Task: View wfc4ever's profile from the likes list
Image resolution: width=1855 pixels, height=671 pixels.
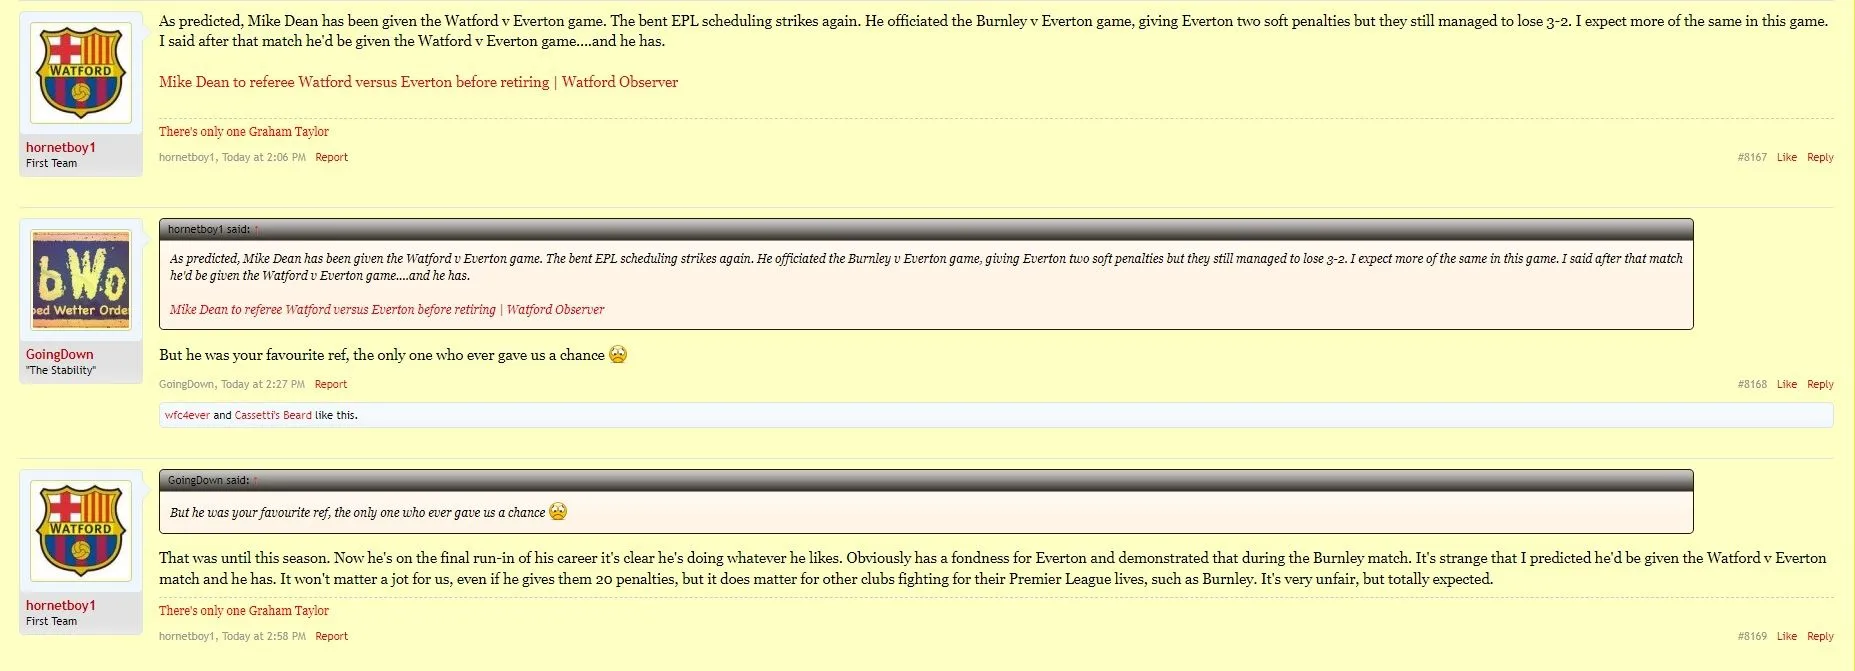Action: pyautogui.click(x=187, y=415)
